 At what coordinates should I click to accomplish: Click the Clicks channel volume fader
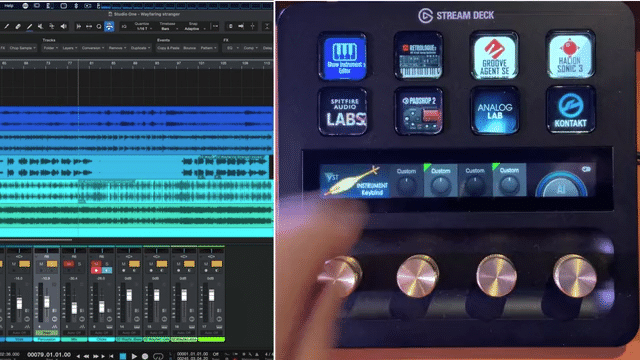click(x=102, y=307)
